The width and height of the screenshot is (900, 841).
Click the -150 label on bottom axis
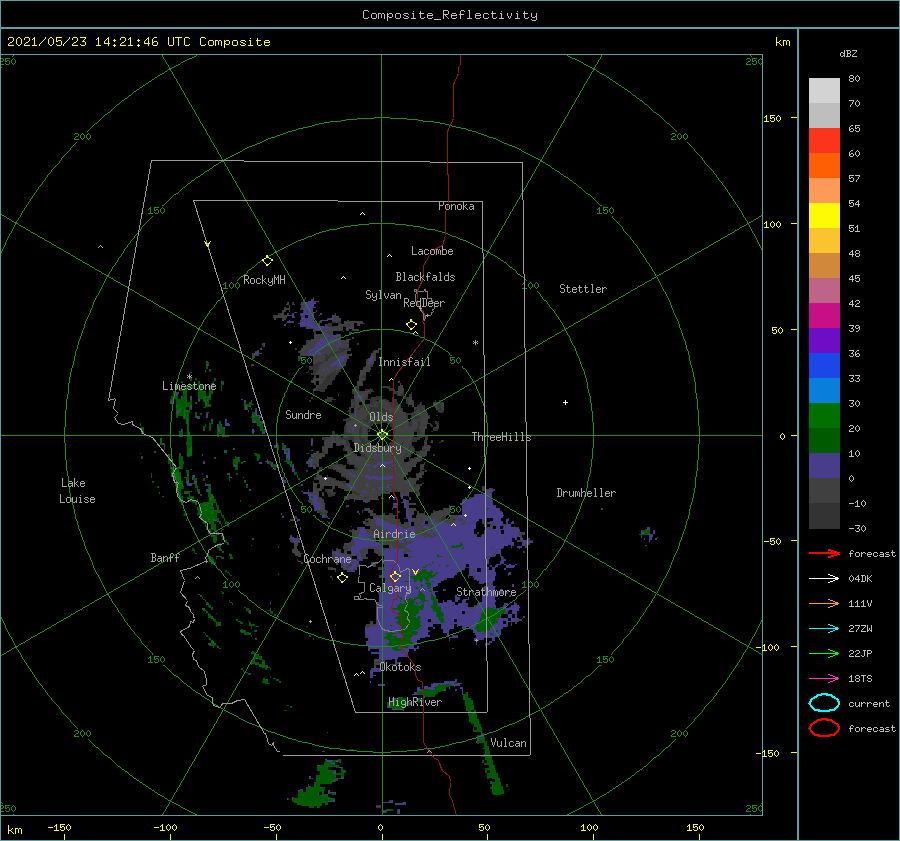click(x=59, y=827)
